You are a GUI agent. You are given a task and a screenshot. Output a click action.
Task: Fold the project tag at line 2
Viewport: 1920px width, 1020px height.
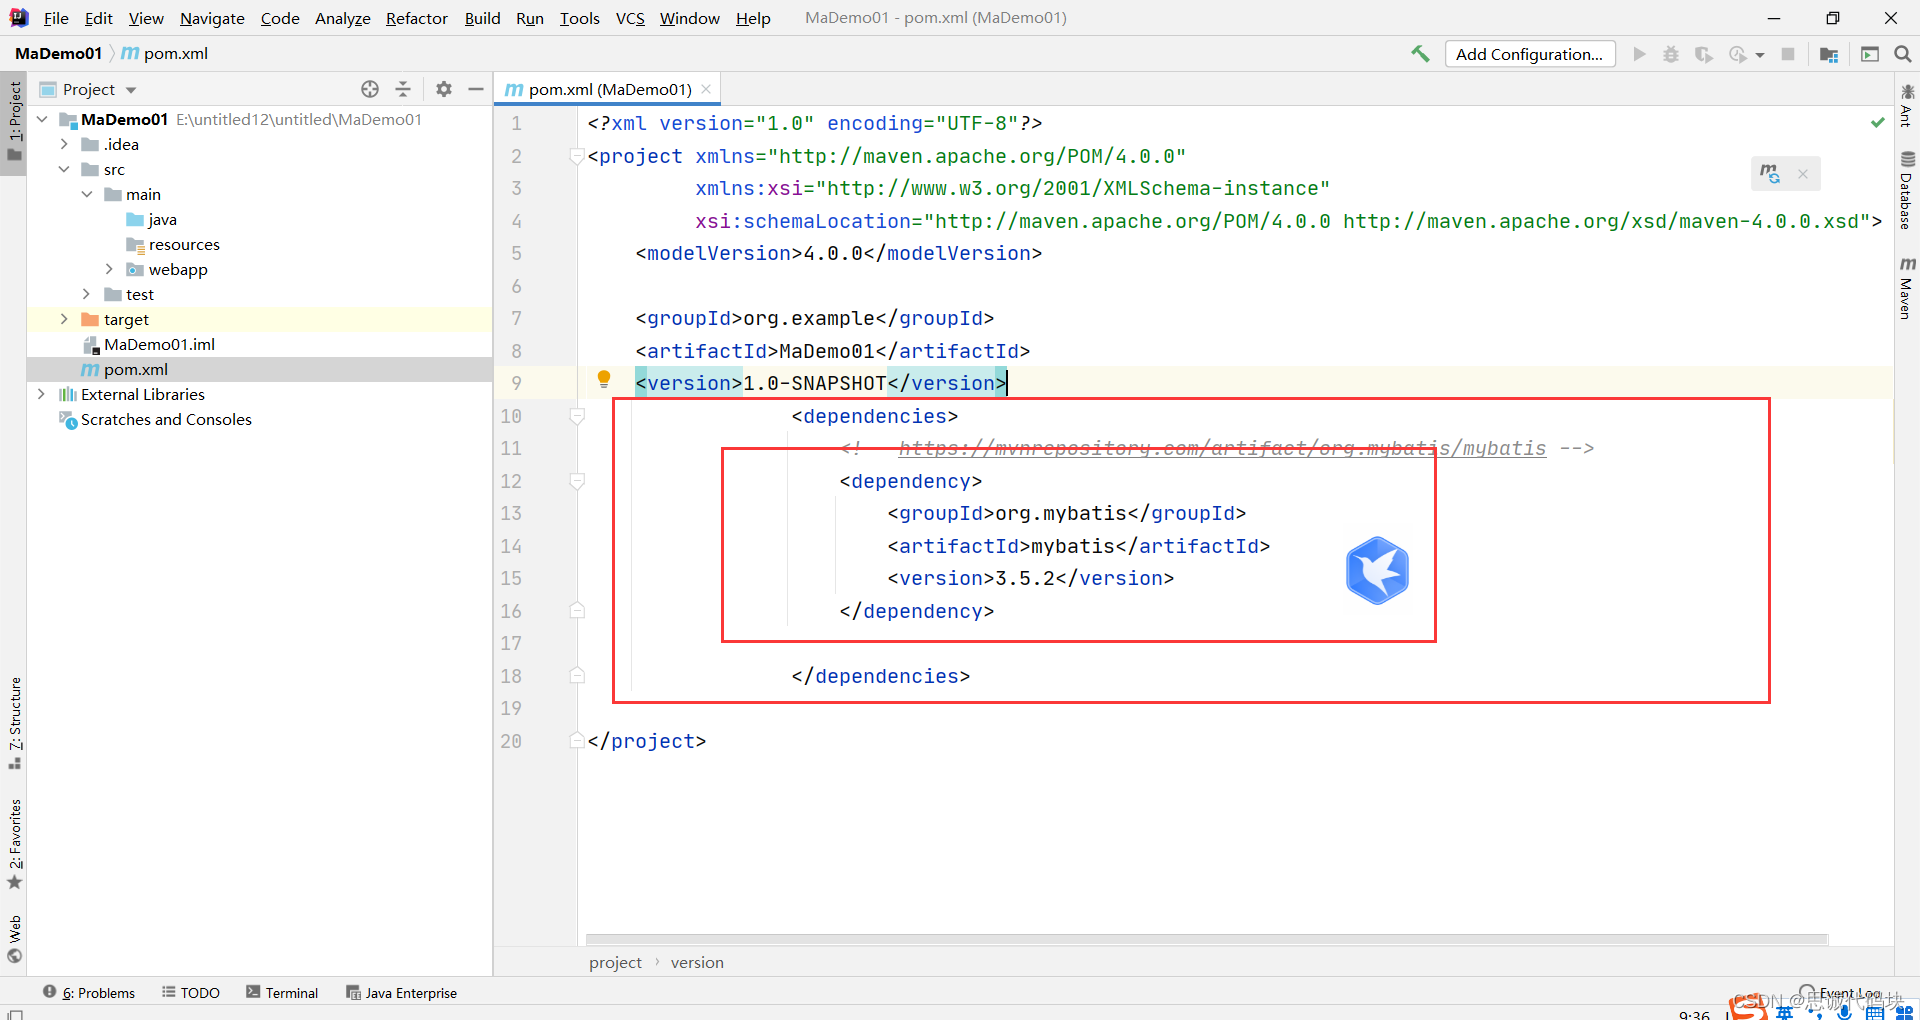point(577,156)
